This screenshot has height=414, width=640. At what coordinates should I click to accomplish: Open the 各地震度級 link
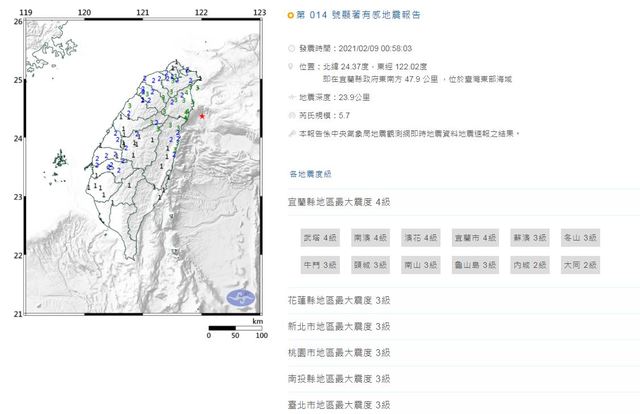pos(311,174)
